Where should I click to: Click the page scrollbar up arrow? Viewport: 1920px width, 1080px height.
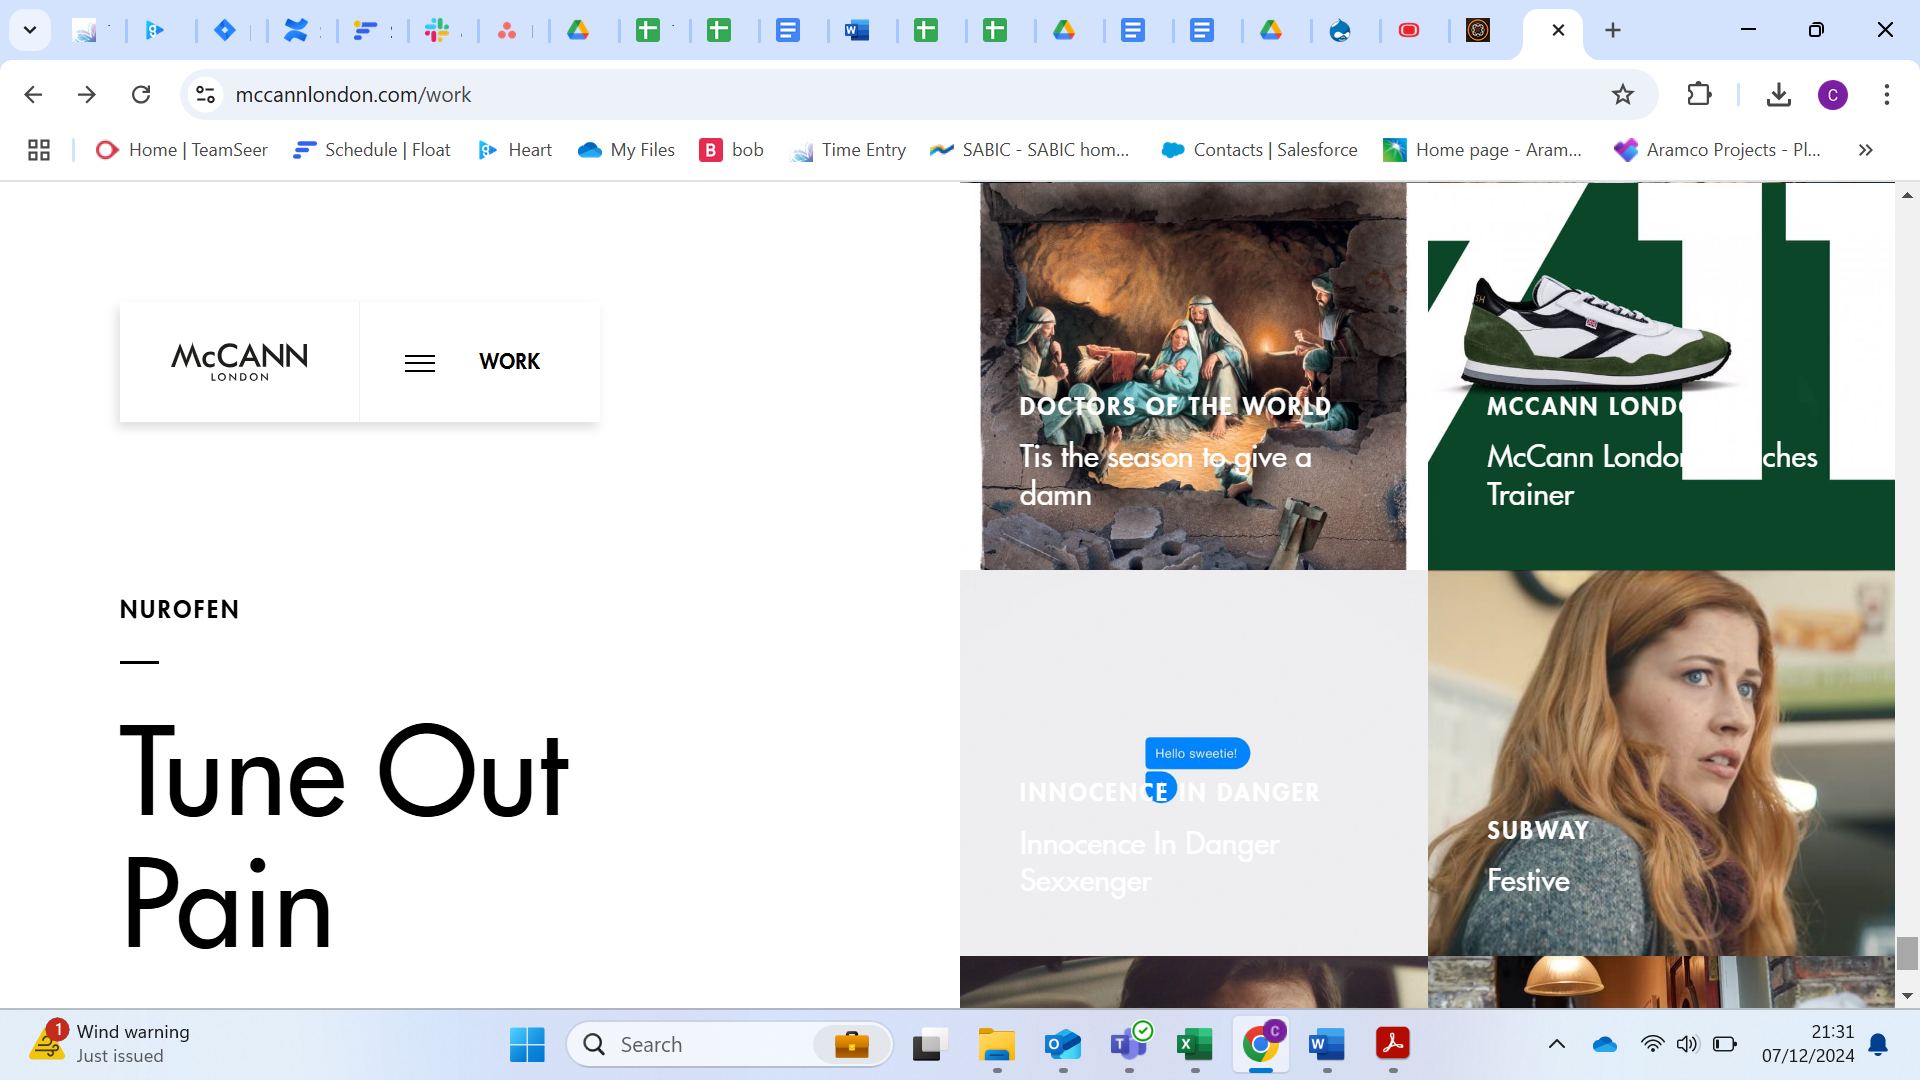coord(1907,195)
